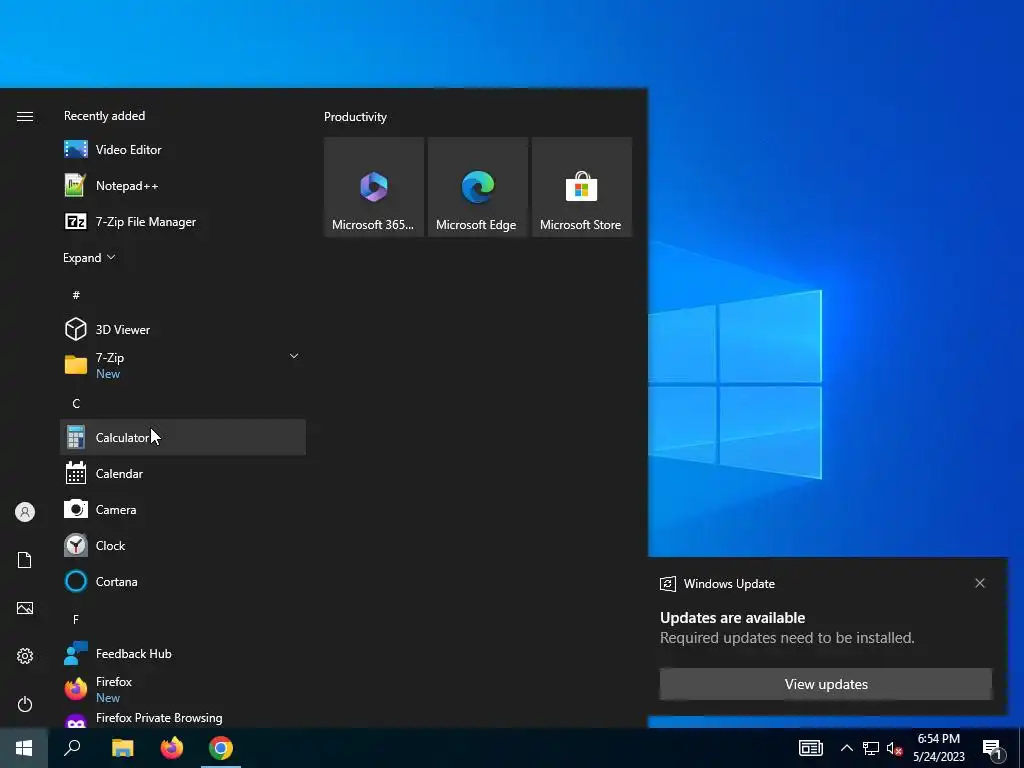Launch Firefox from the app list
This screenshot has height=768, width=1024.
pyautogui.click(x=183, y=689)
